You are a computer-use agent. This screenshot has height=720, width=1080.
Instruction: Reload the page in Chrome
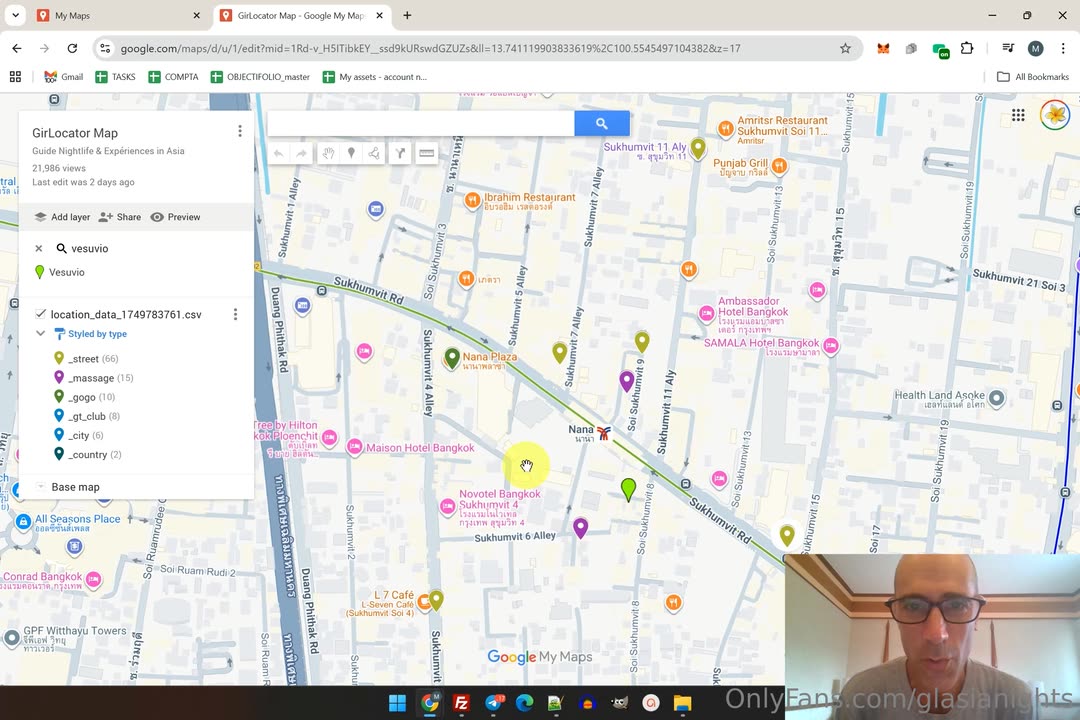(x=72, y=48)
